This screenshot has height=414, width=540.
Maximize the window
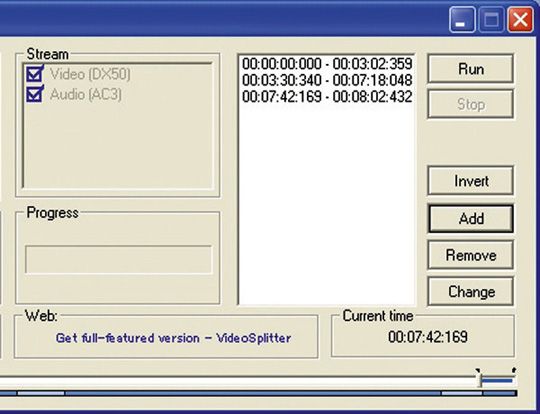click(491, 20)
